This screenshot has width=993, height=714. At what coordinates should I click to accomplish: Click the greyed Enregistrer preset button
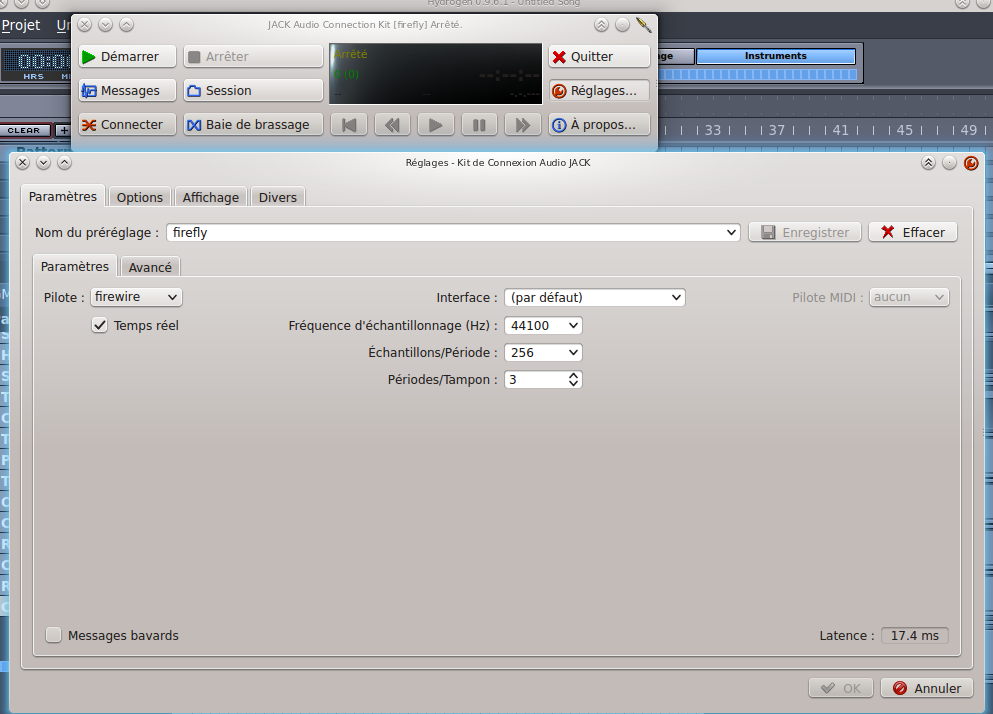click(805, 233)
